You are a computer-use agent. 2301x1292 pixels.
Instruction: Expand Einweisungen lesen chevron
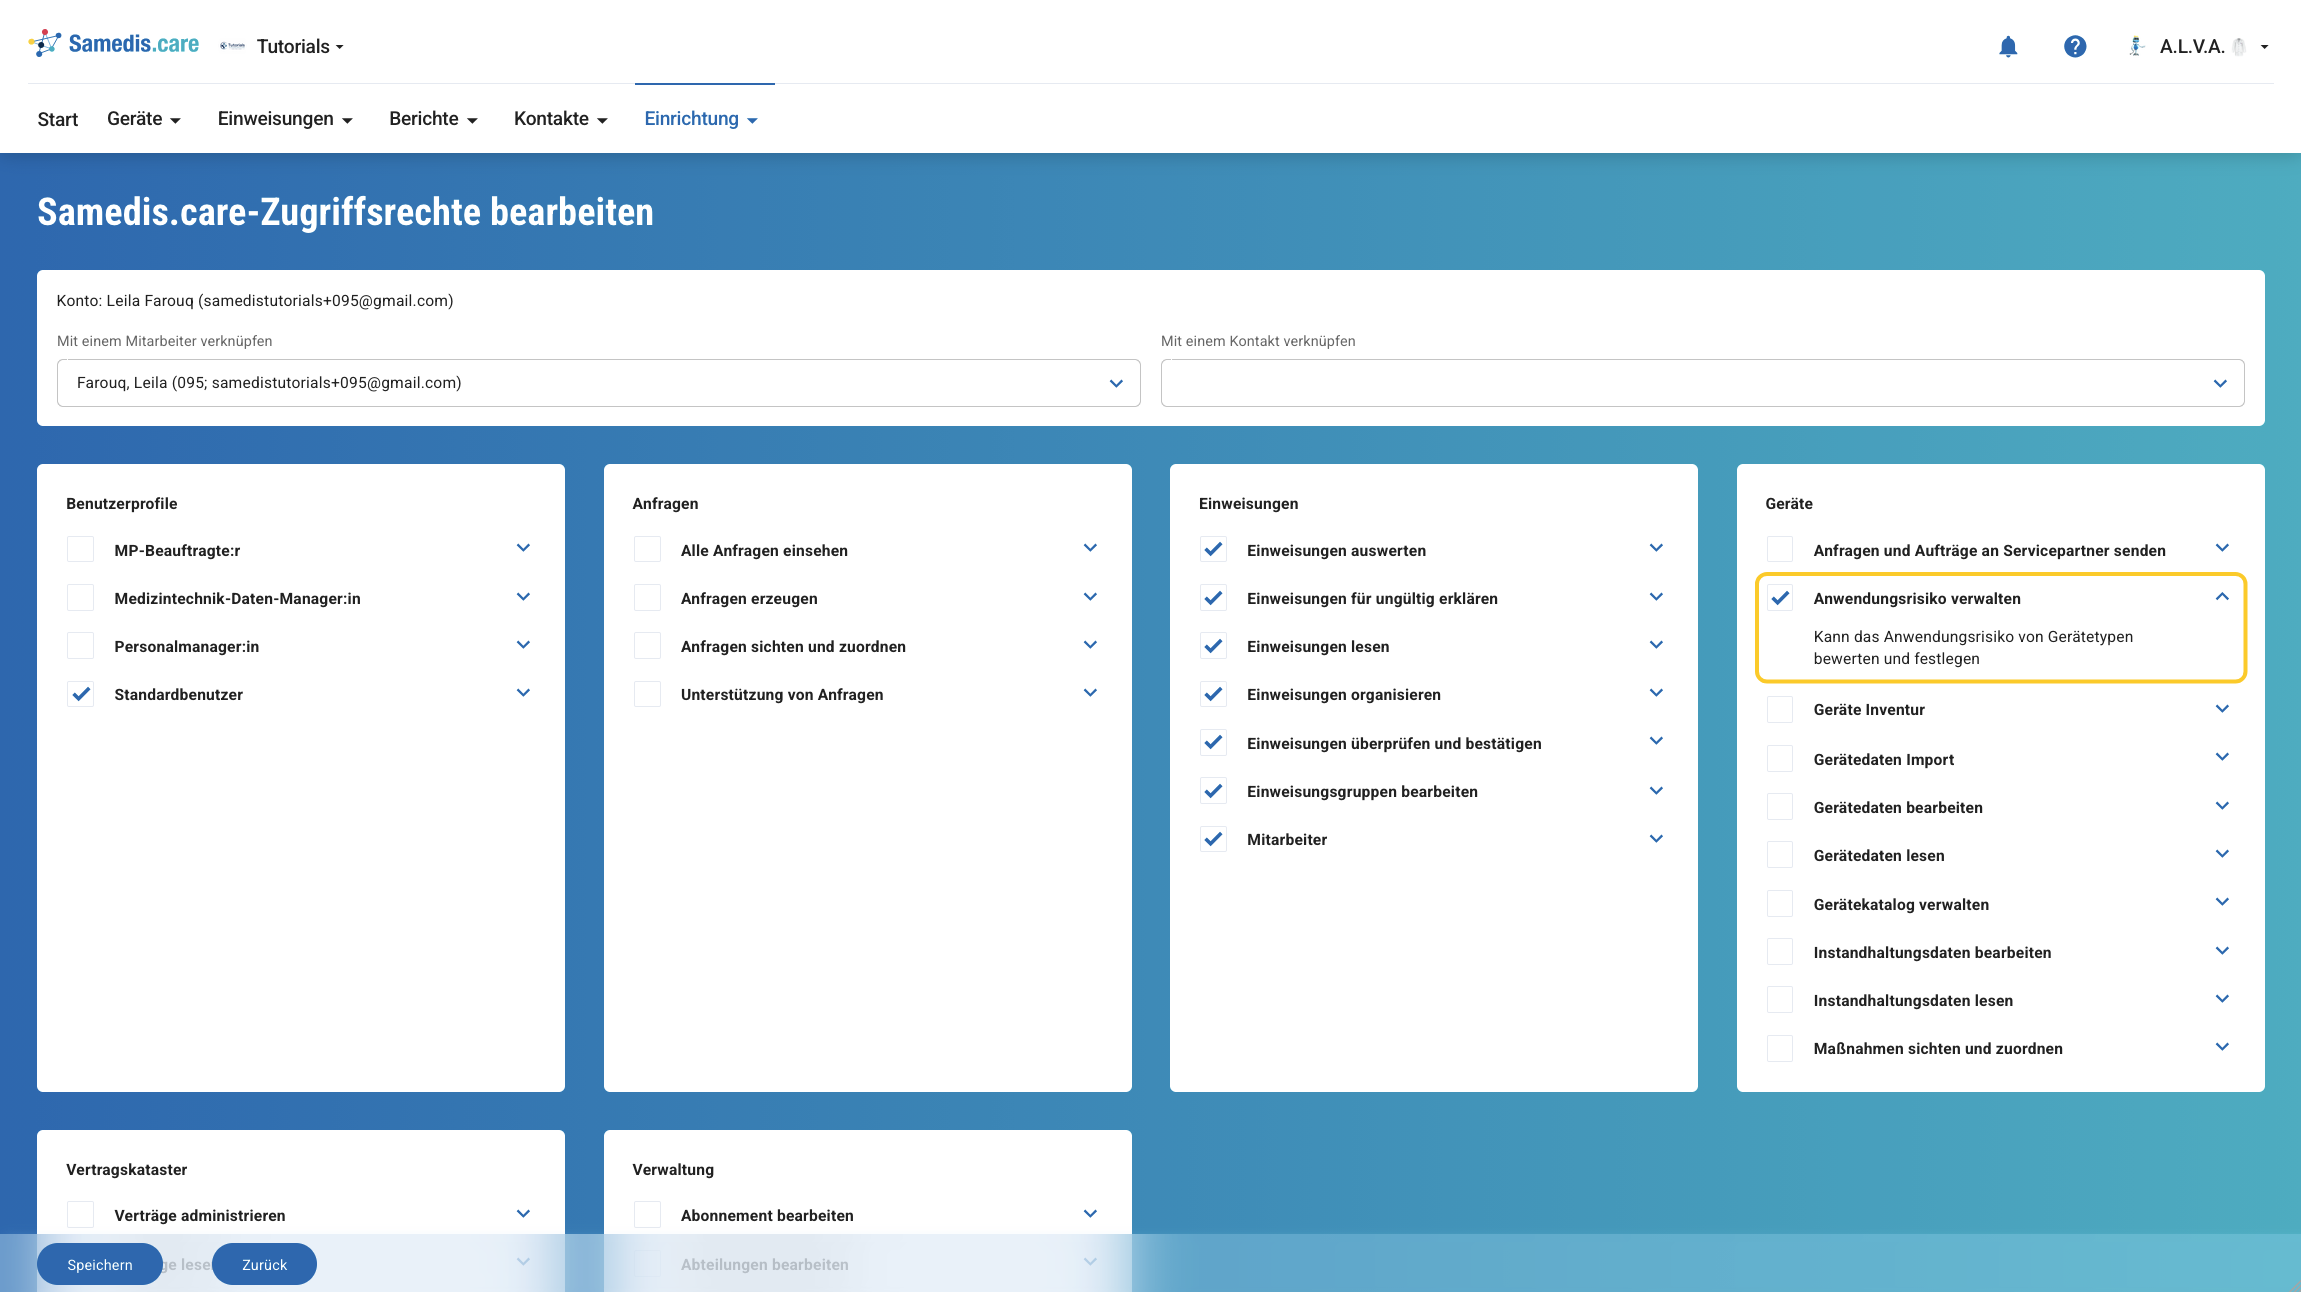1656,645
